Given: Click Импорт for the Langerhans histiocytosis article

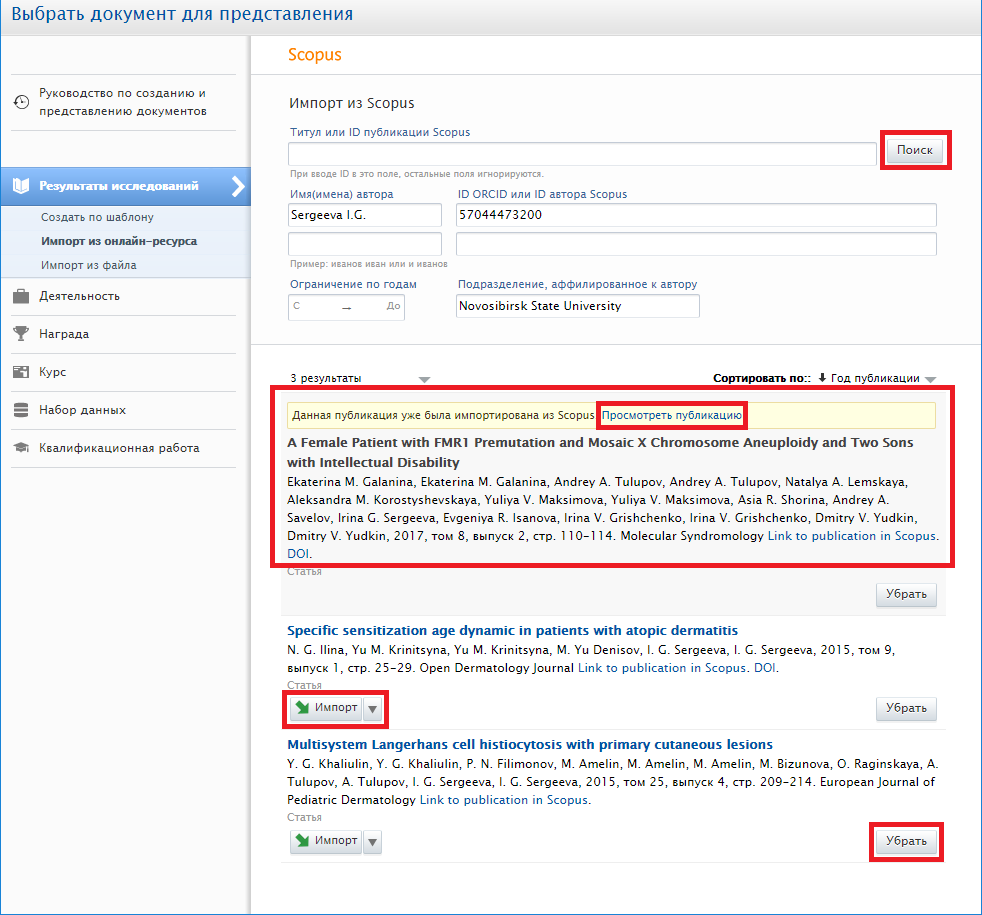Looking at the screenshot, I should [326, 842].
